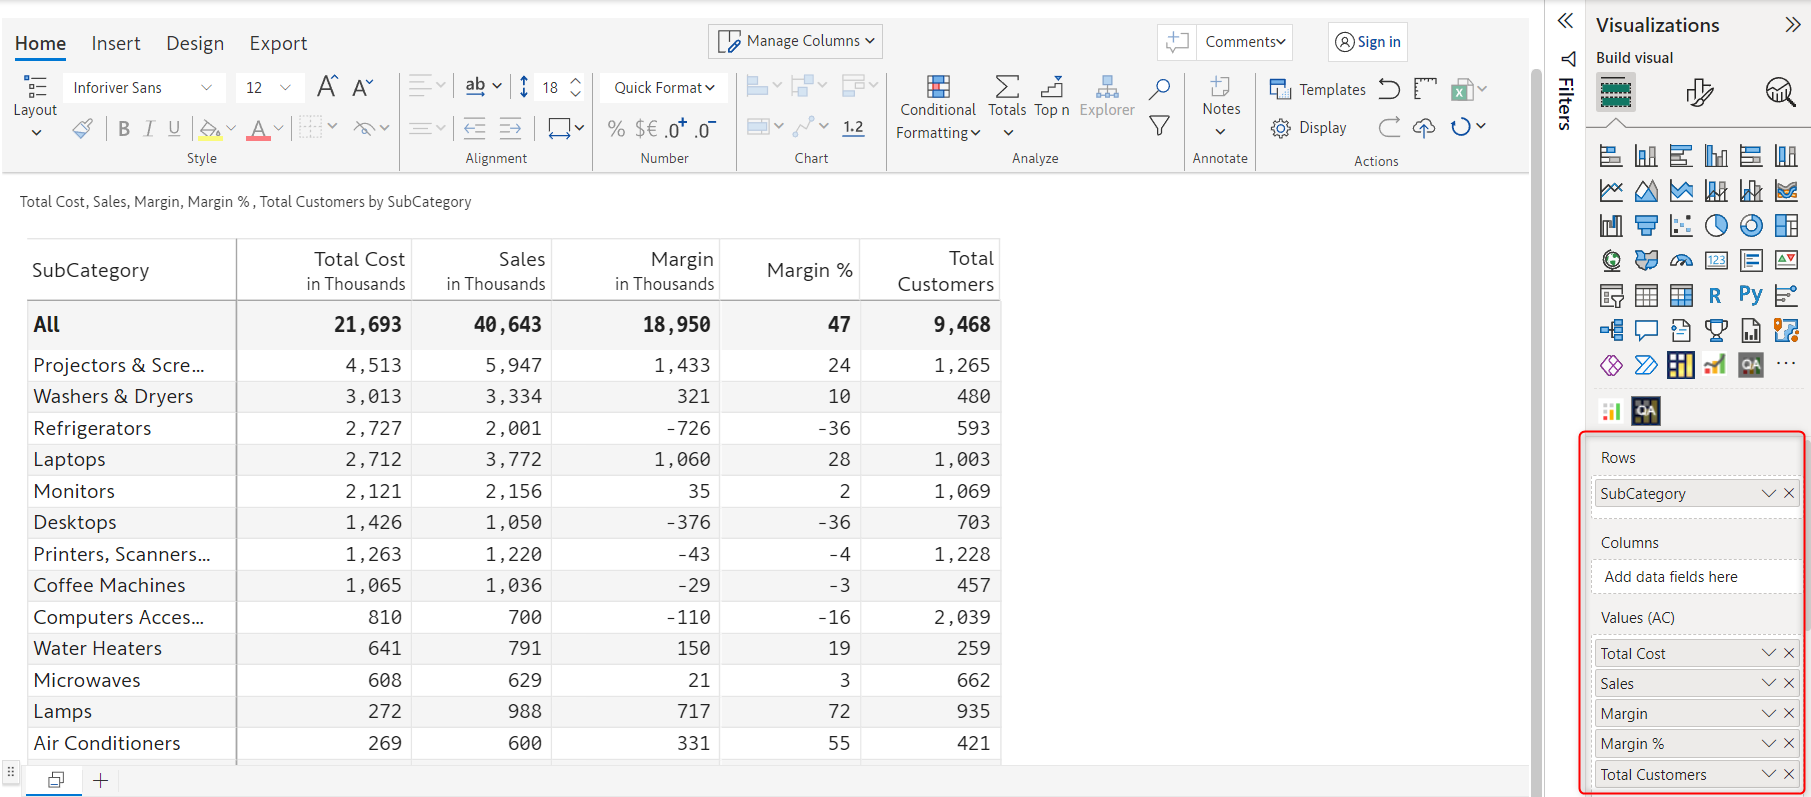This screenshot has height=797, width=1811.
Task: Switch to the Insert tab
Action: point(116,43)
